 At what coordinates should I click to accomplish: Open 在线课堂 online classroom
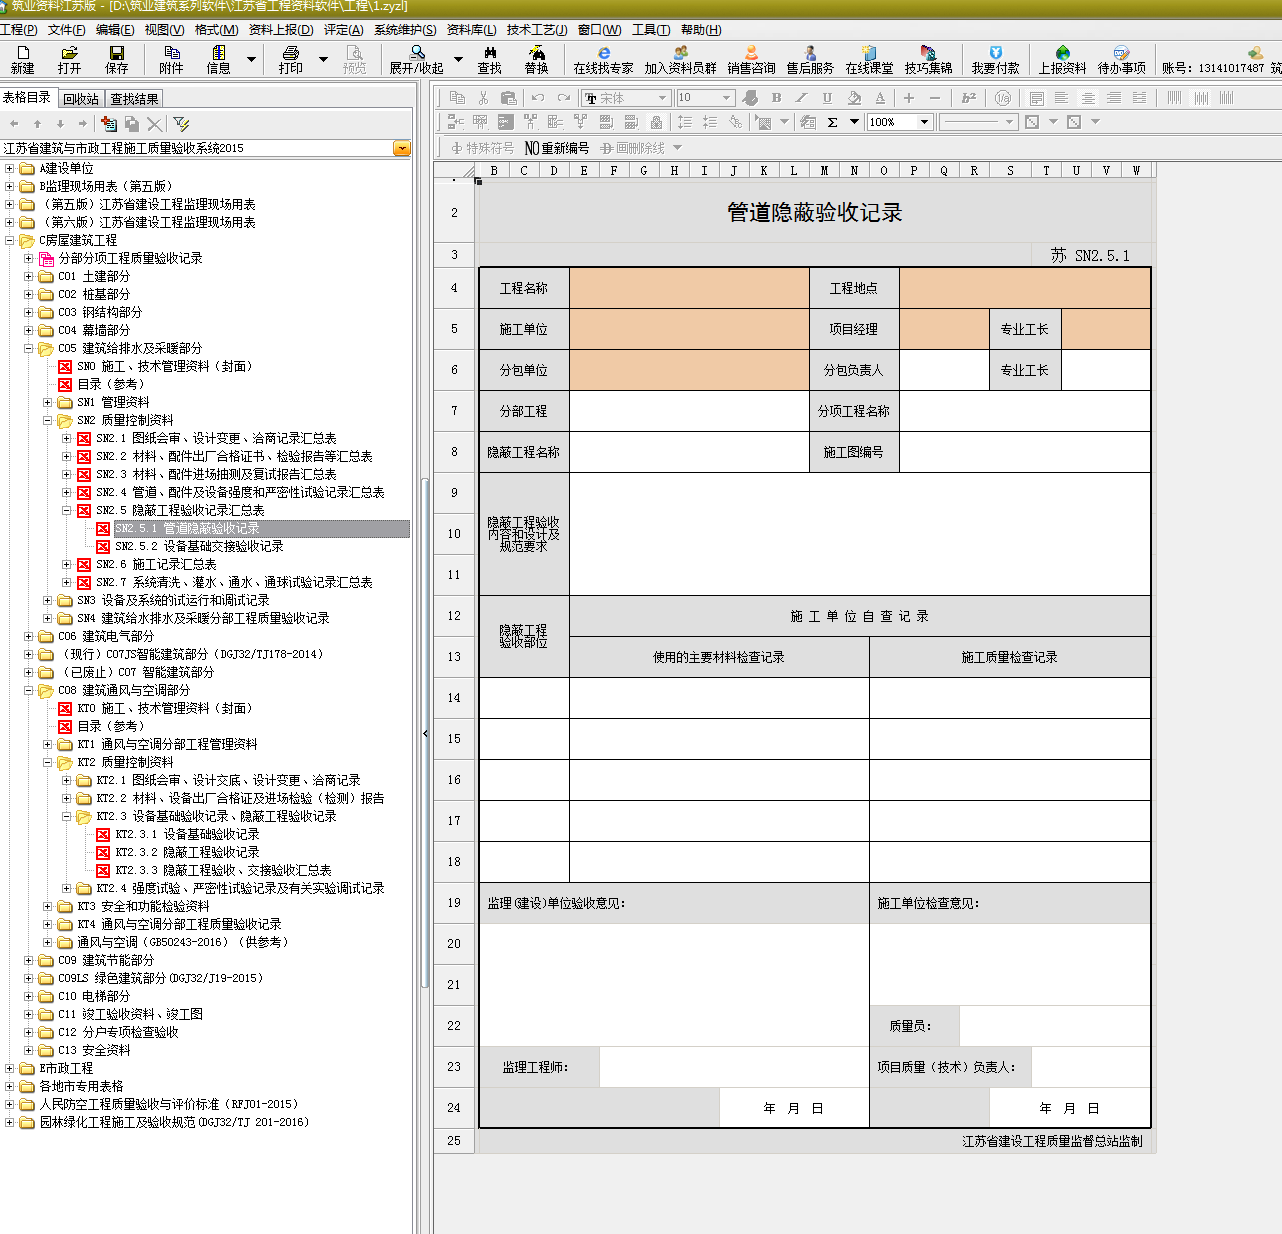(x=869, y=59)
